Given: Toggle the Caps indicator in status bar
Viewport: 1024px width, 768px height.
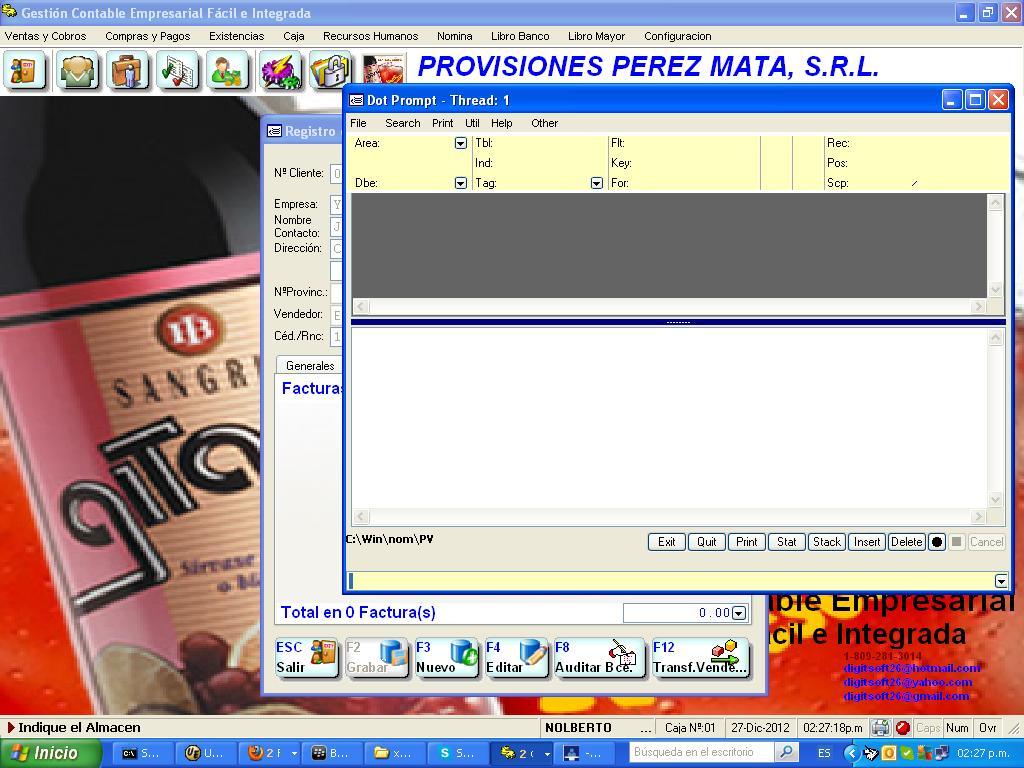Looking at the screenshot, I should 928,728.
